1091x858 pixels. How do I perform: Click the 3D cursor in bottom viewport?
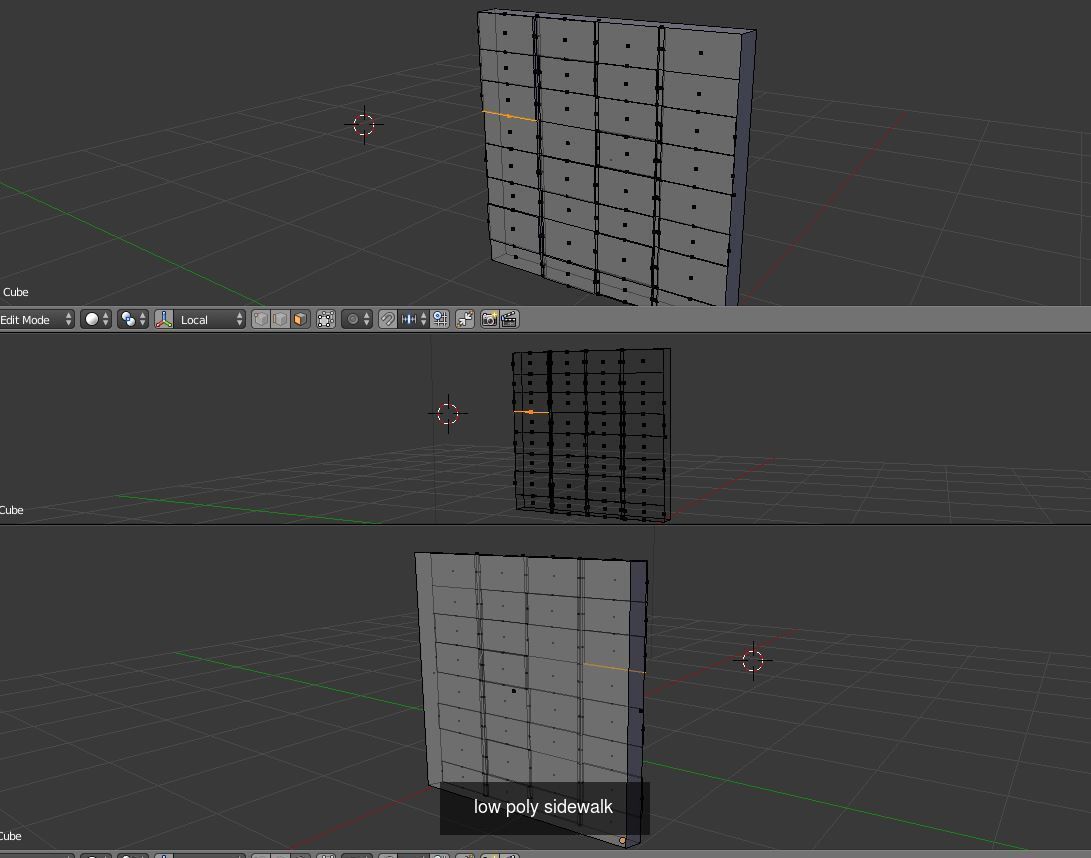(x=753, y=660)
